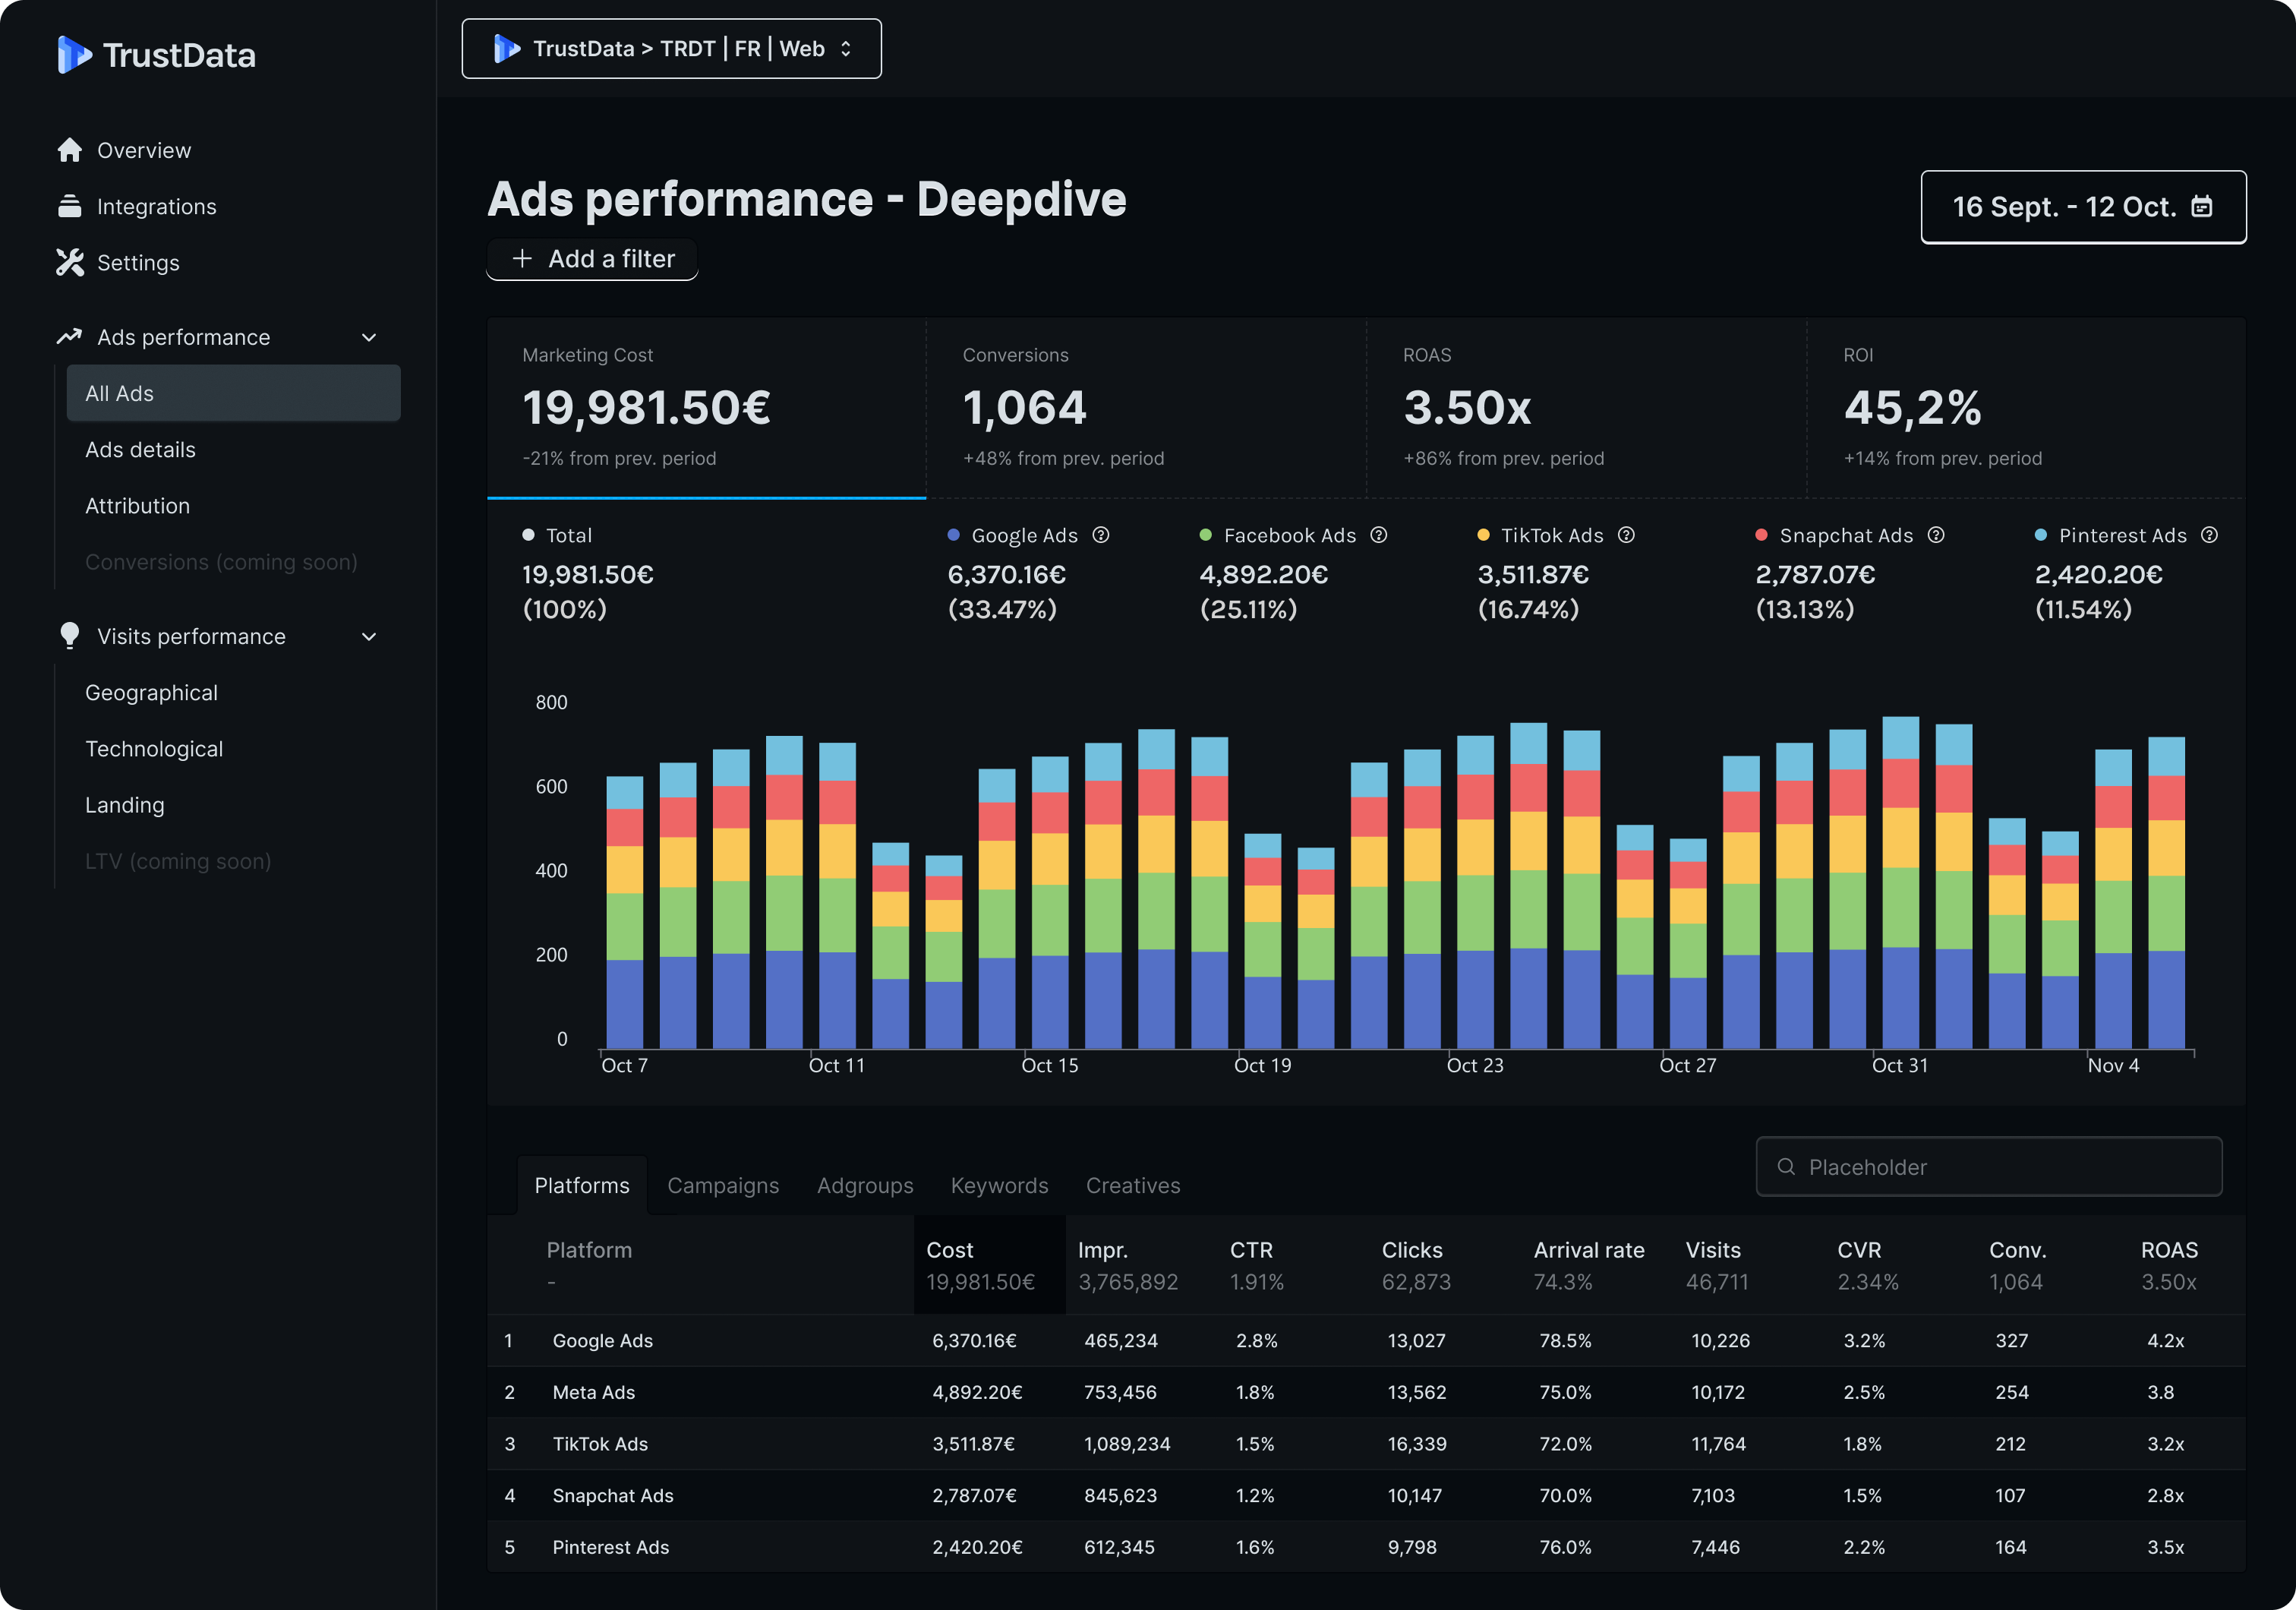The image size is (2296, 1610).
Task: Collapse the Ads performance section
Action: pyautogui.click(x=369, y=336)
